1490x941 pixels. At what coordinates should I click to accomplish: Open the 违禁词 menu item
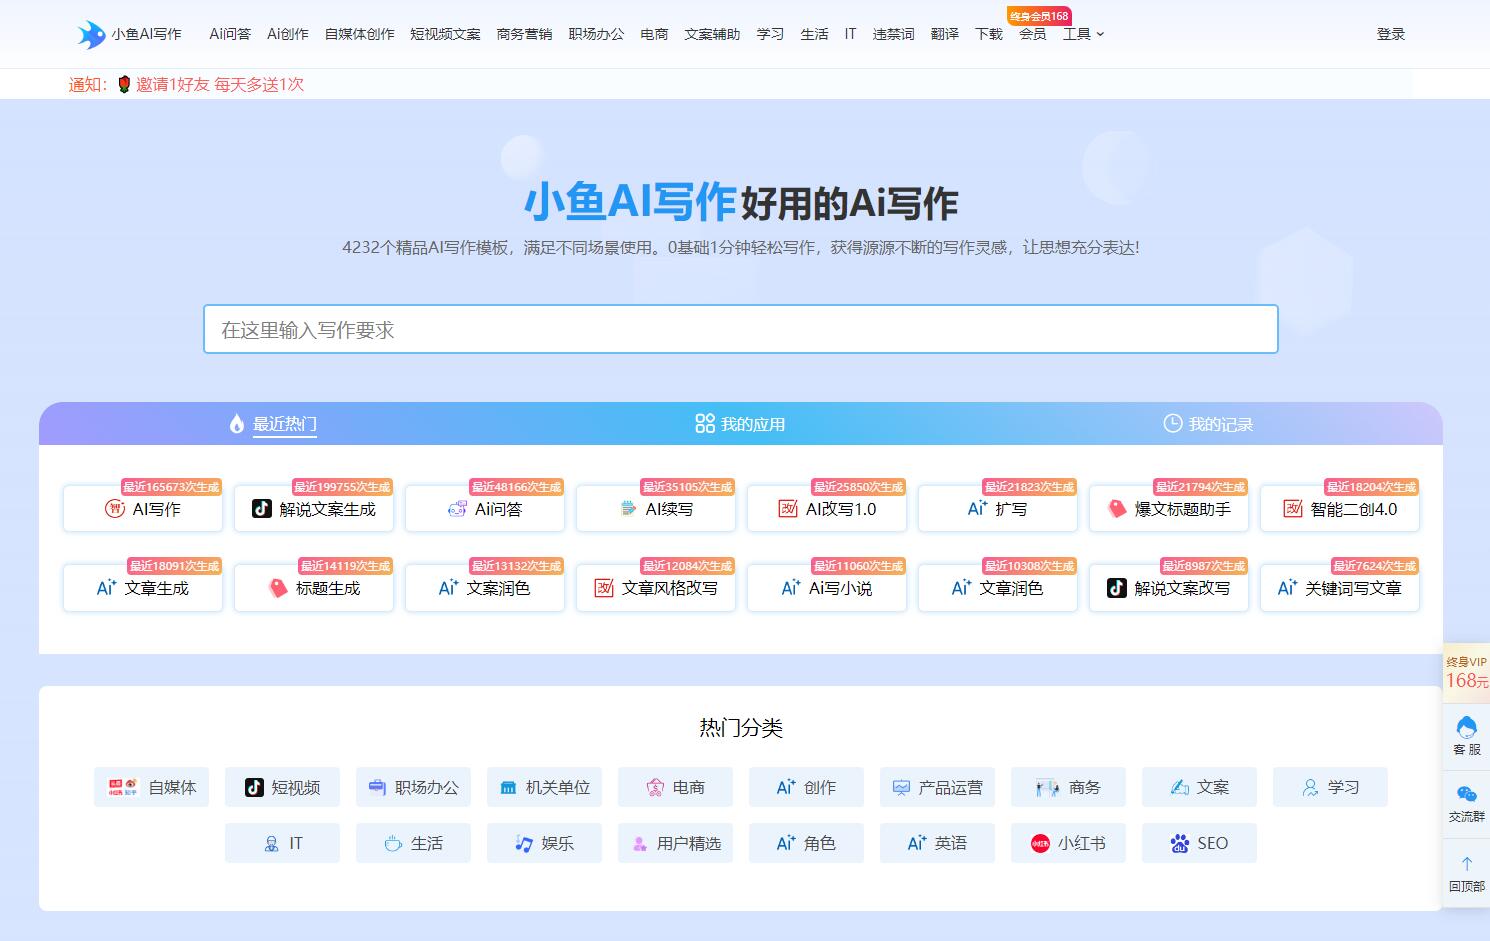click(893, 34)
